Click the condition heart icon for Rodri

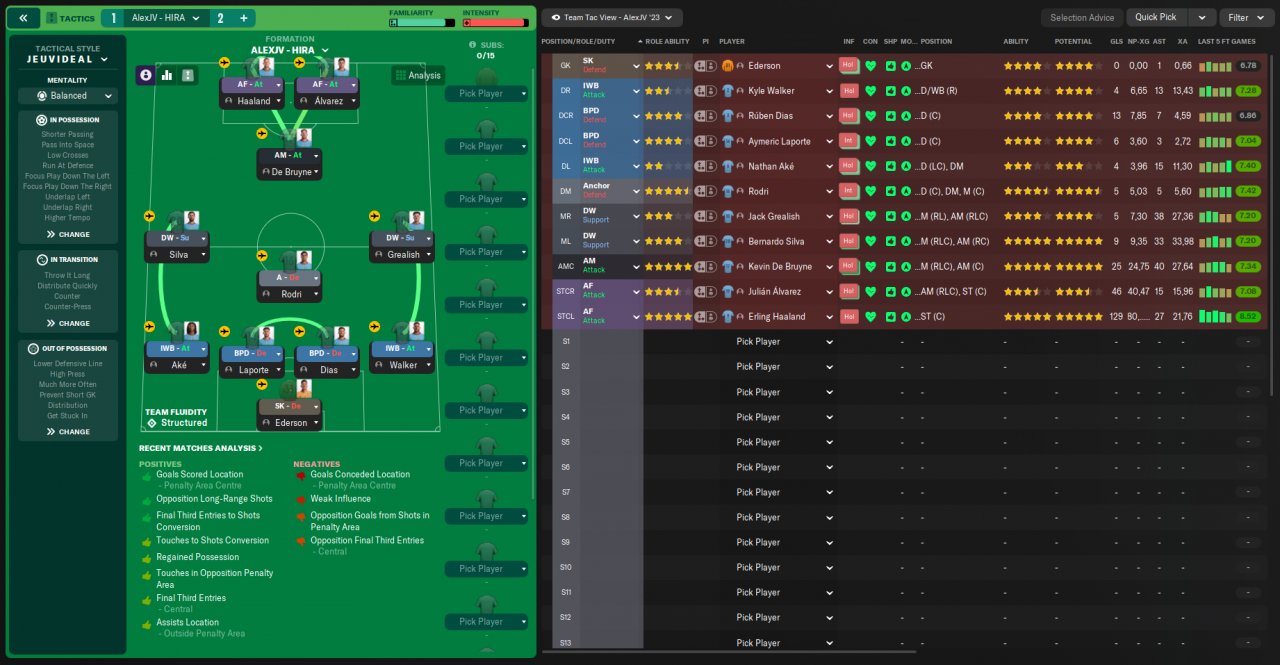pos(871,191)
